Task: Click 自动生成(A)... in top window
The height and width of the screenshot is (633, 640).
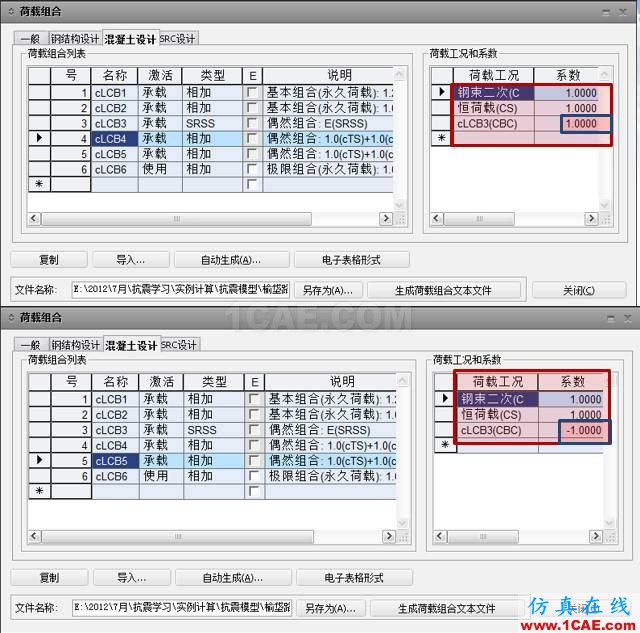Action: (x=231, y=260)
